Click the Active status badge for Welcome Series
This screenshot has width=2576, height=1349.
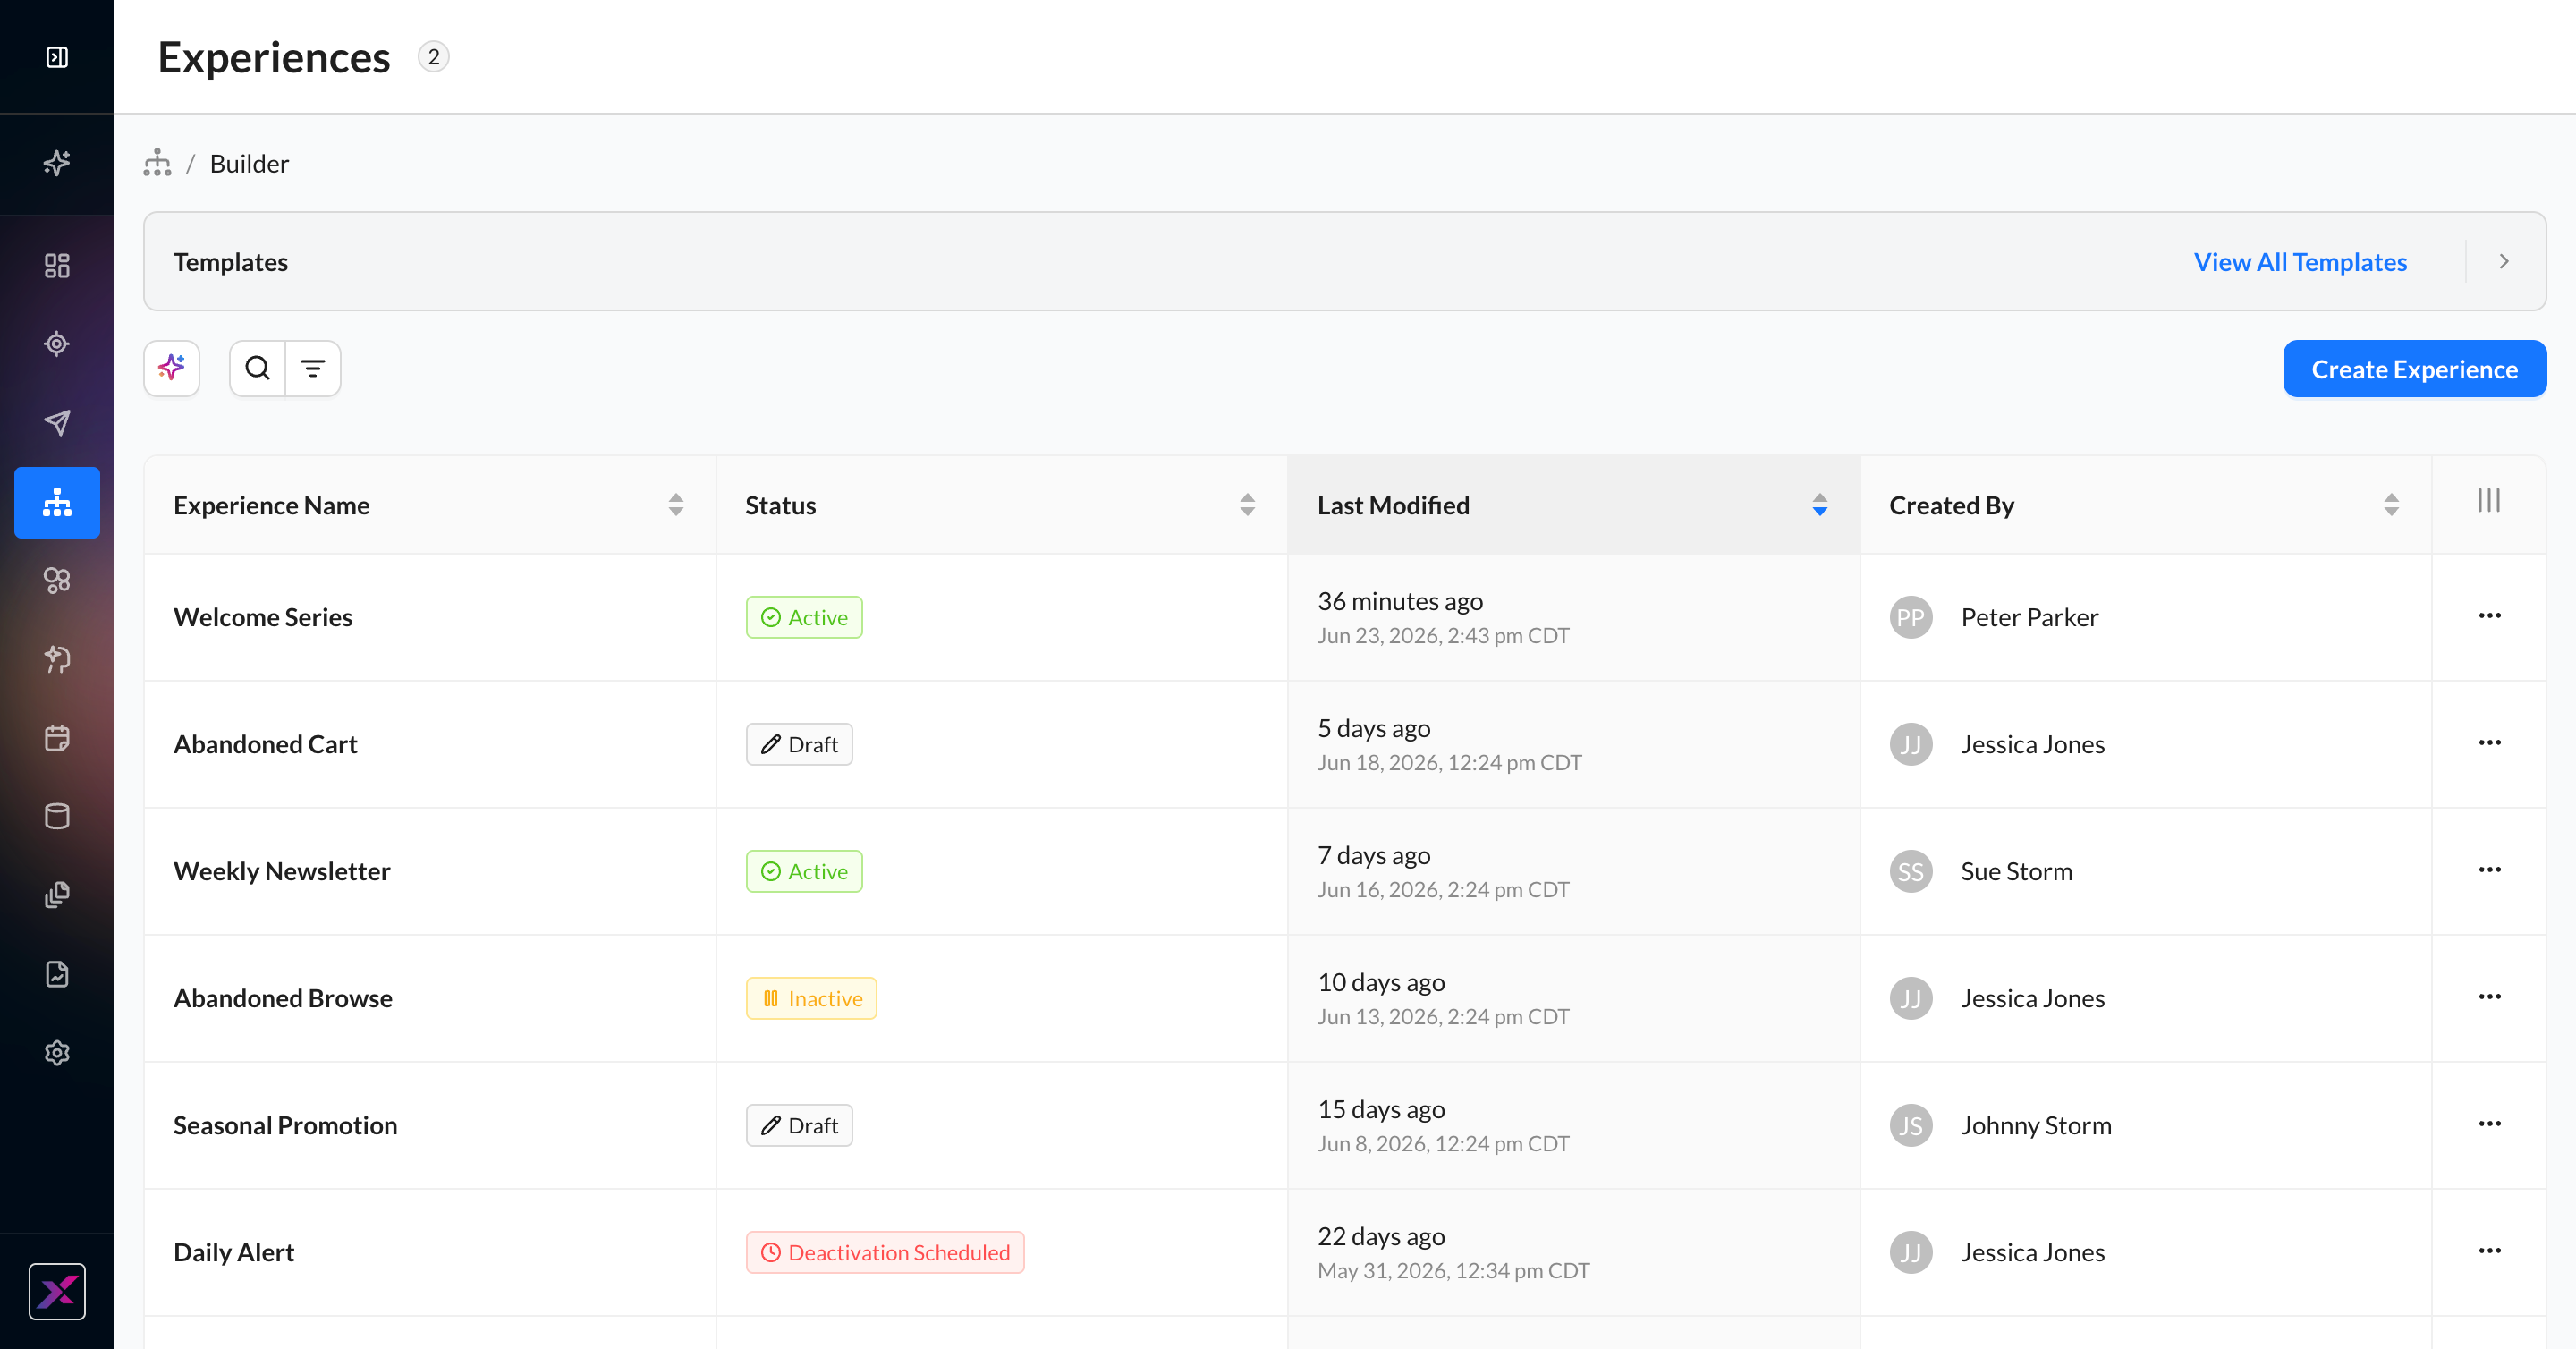(804, 617)
